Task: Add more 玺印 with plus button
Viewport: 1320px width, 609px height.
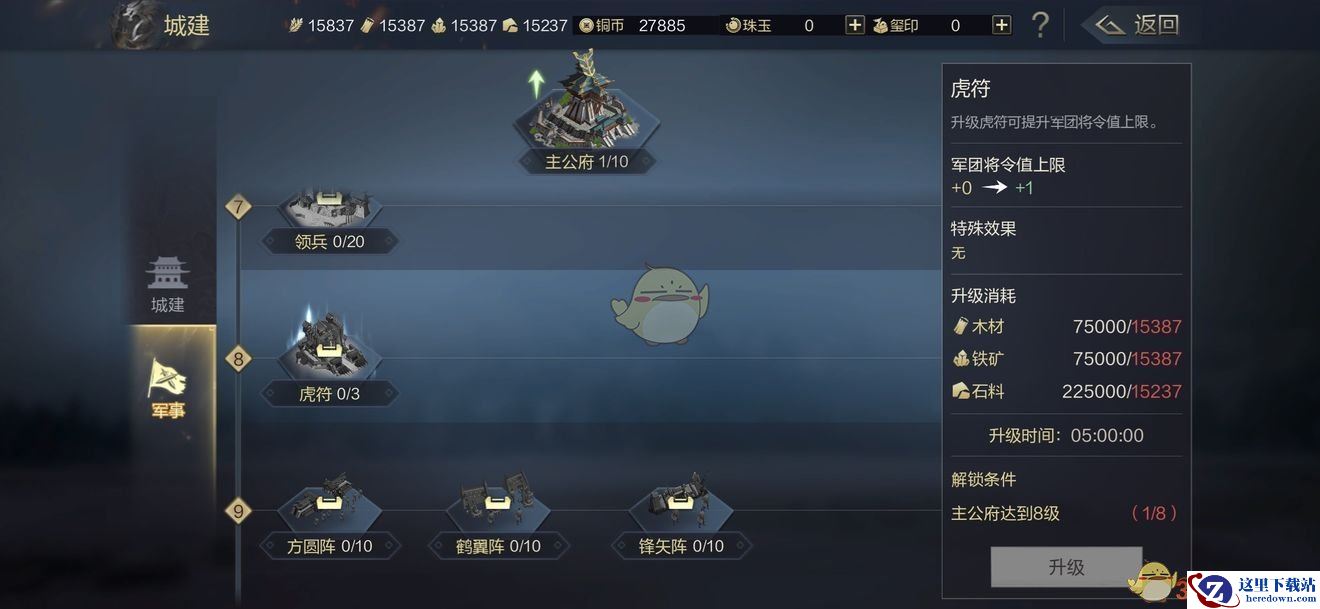Action: (1001, 25)
